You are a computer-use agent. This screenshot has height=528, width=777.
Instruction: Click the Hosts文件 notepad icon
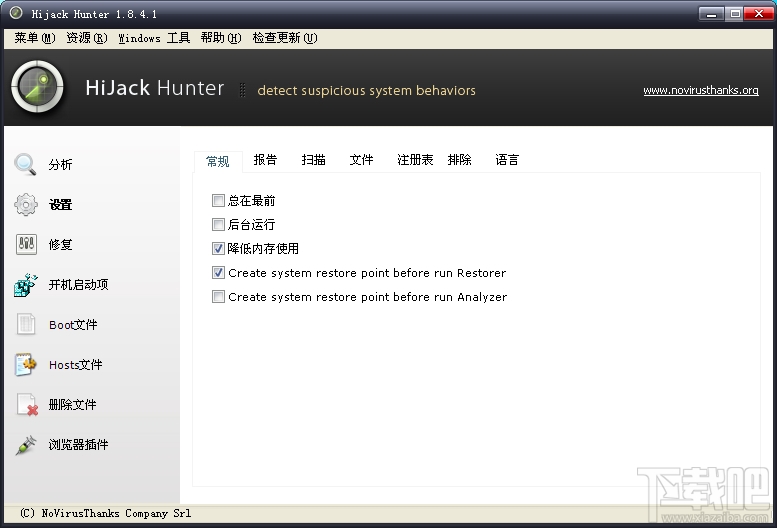pyautogui.click(x=26, y=365)
